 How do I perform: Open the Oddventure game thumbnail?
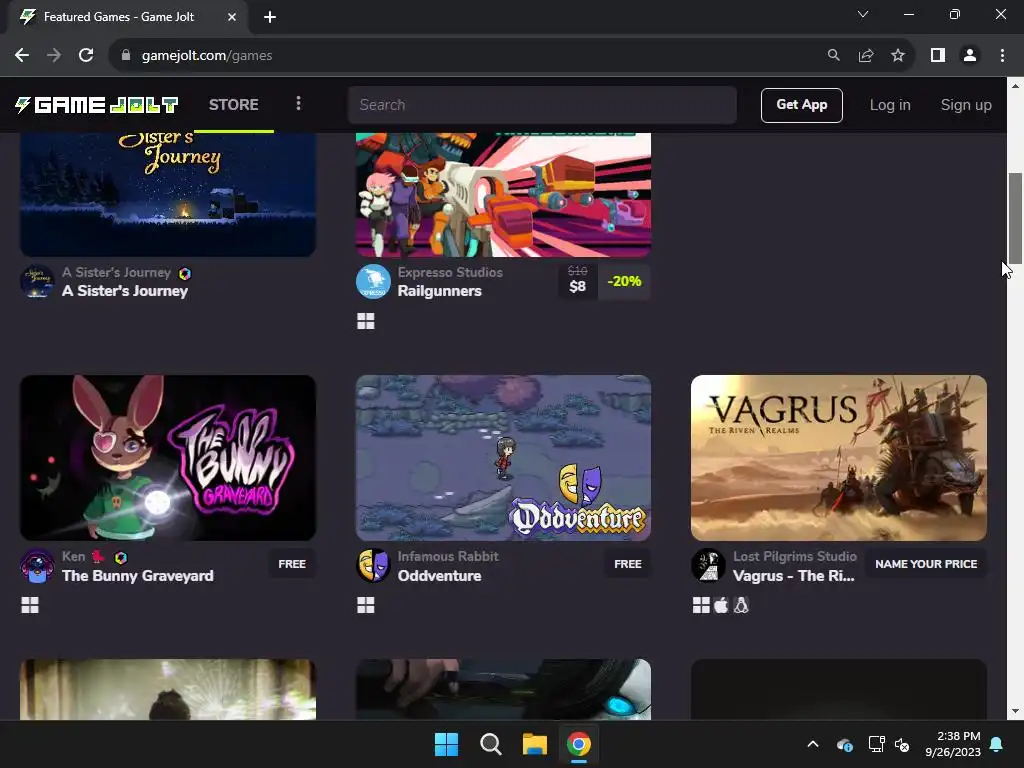point(503,457)
